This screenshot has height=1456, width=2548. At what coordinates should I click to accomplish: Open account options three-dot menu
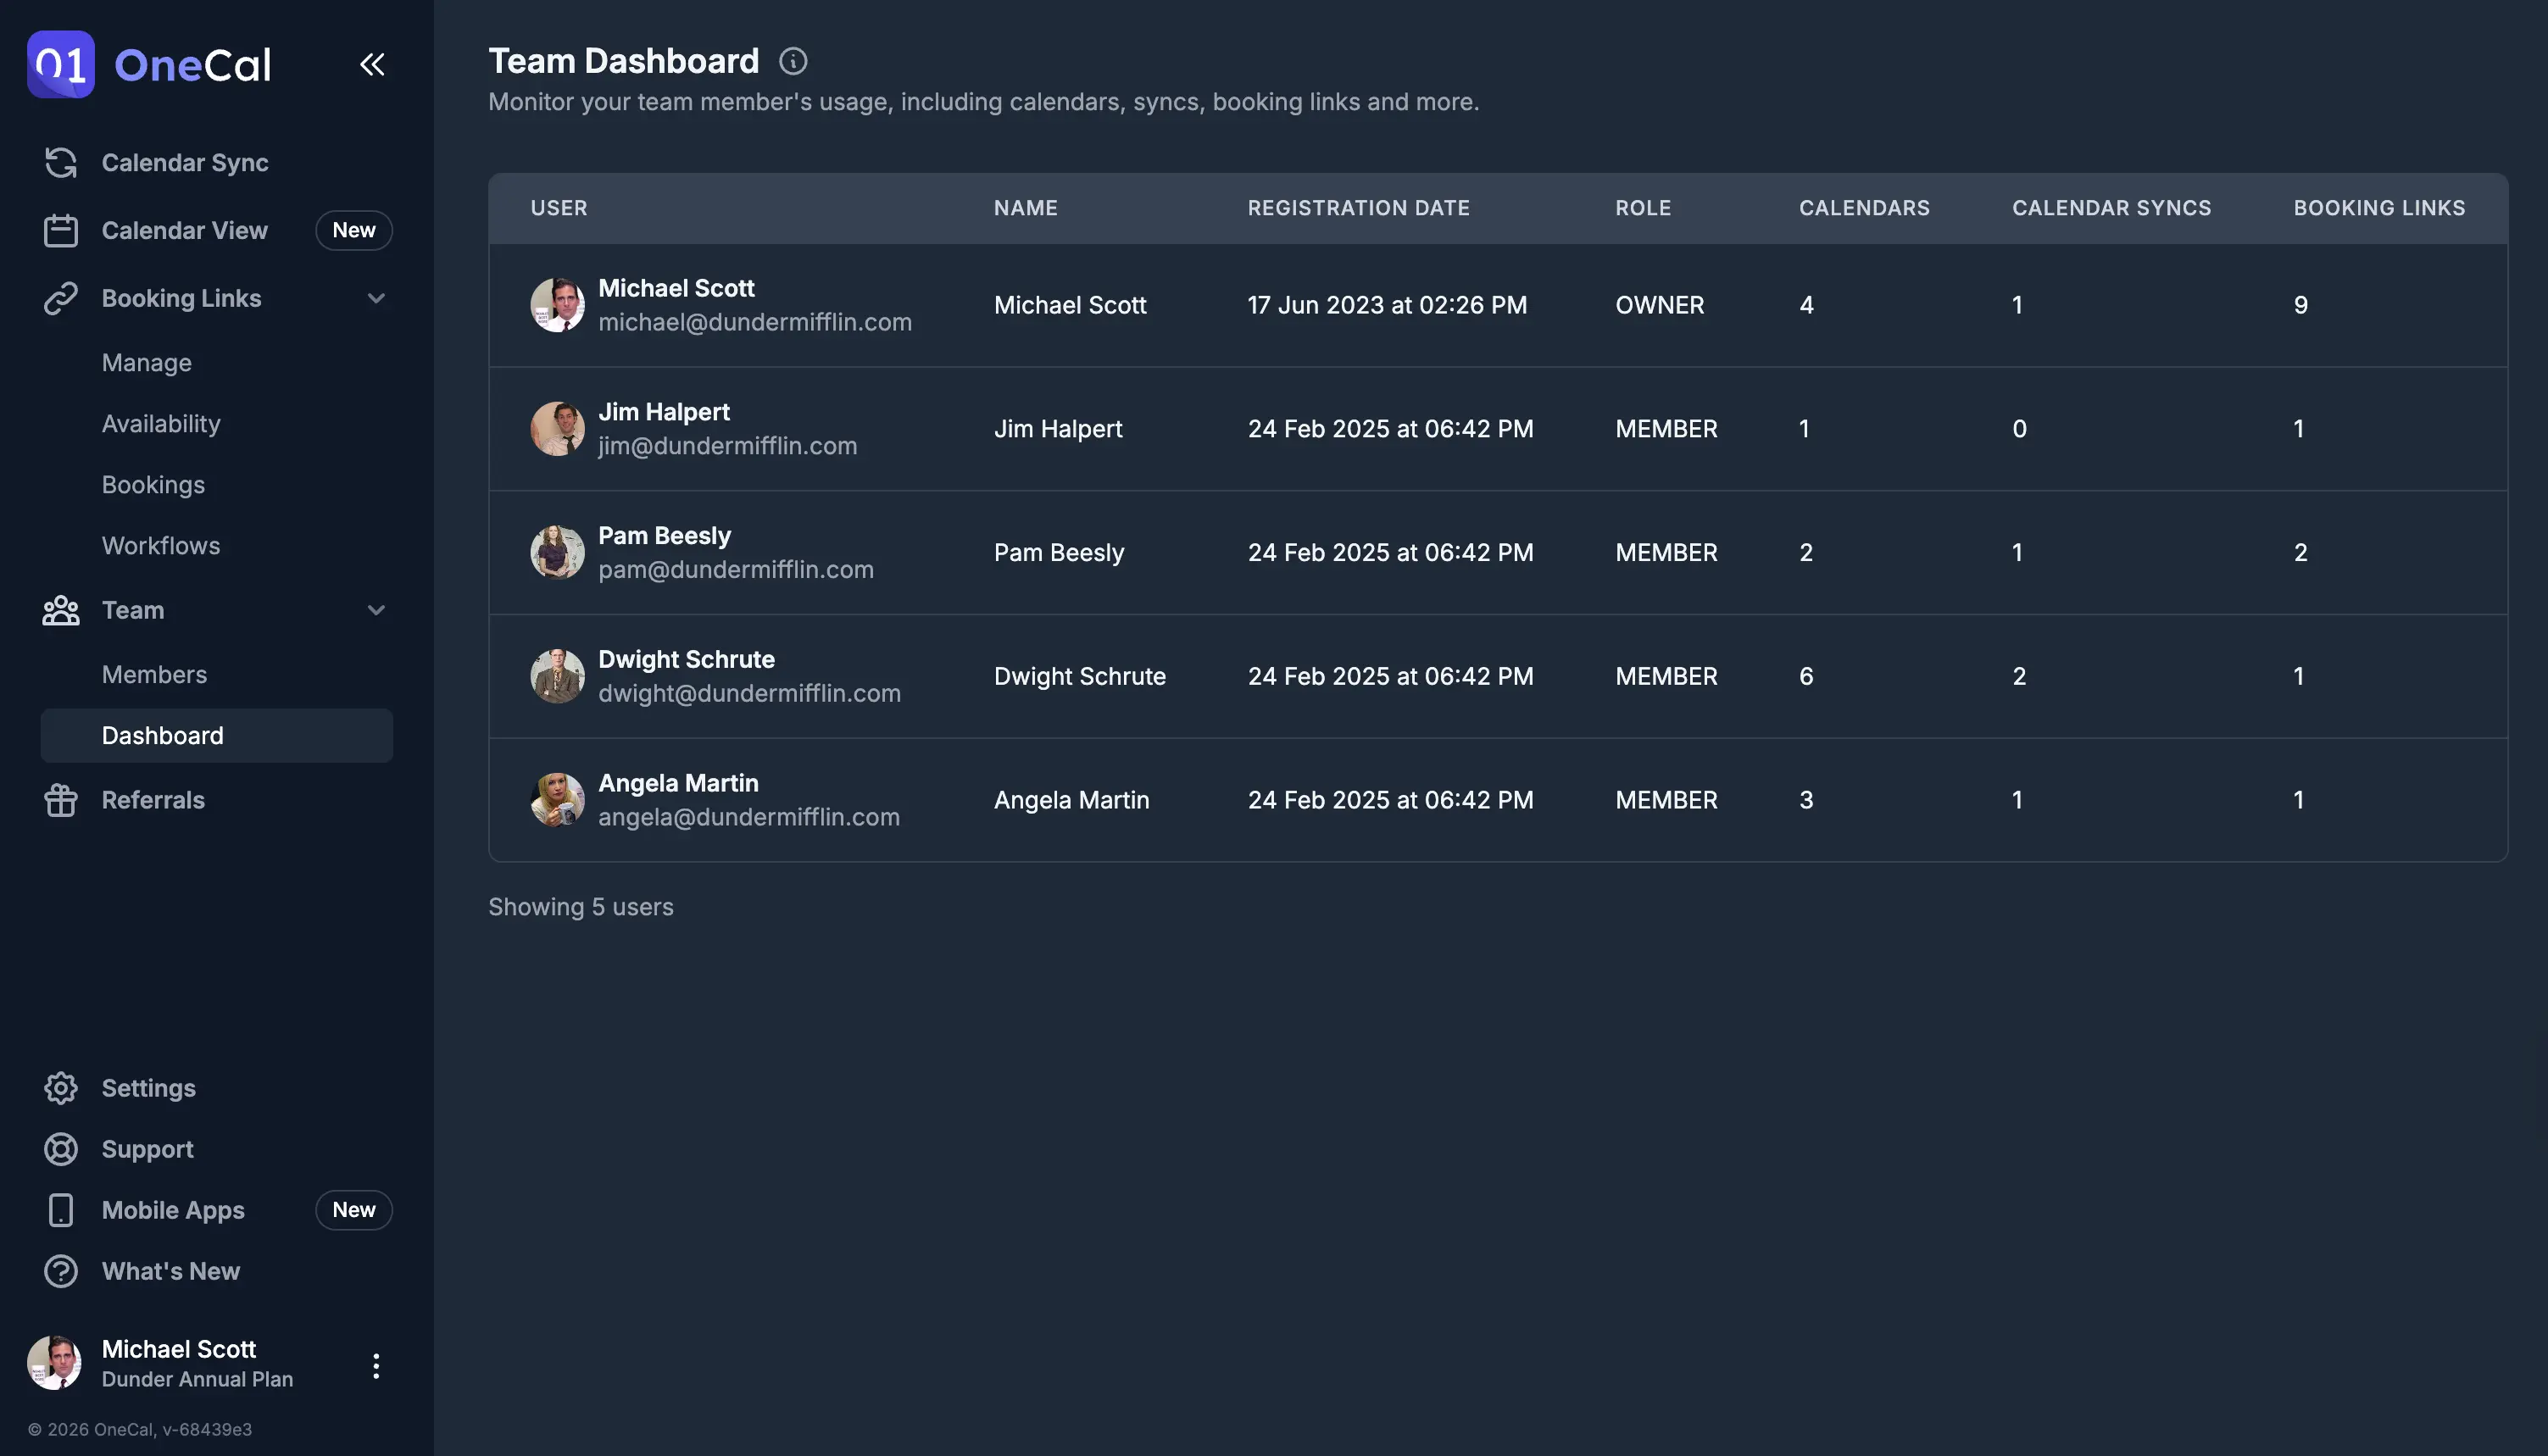[376, 1366]
